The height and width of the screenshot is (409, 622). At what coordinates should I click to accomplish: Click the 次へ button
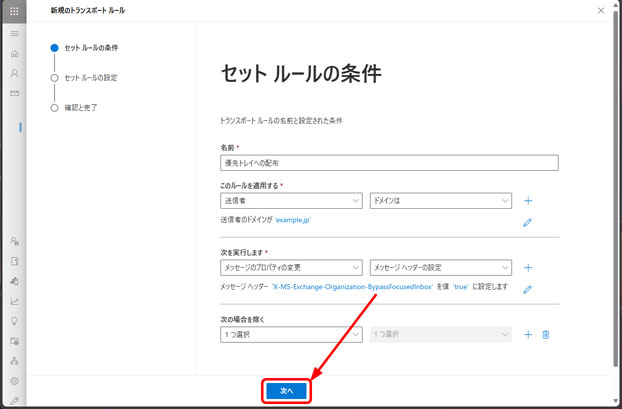tap(286, 391)
